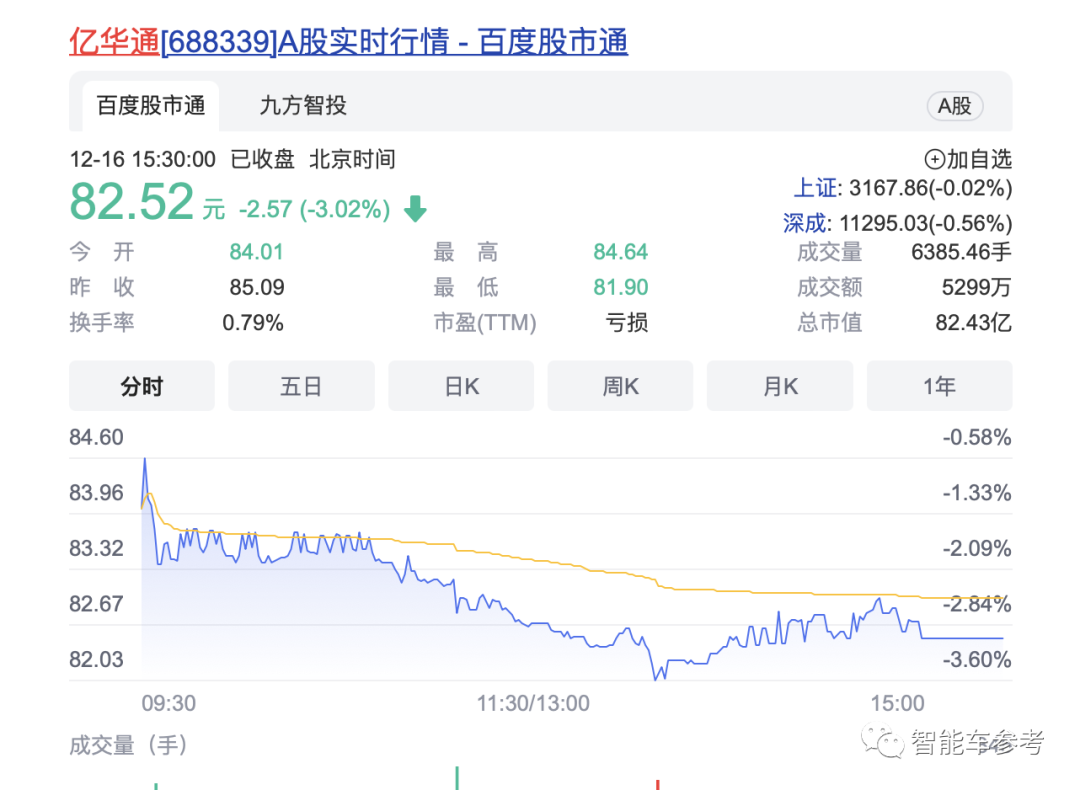Select the 周K chart tab
The image size is (1080, 790).
click(621, 386)
